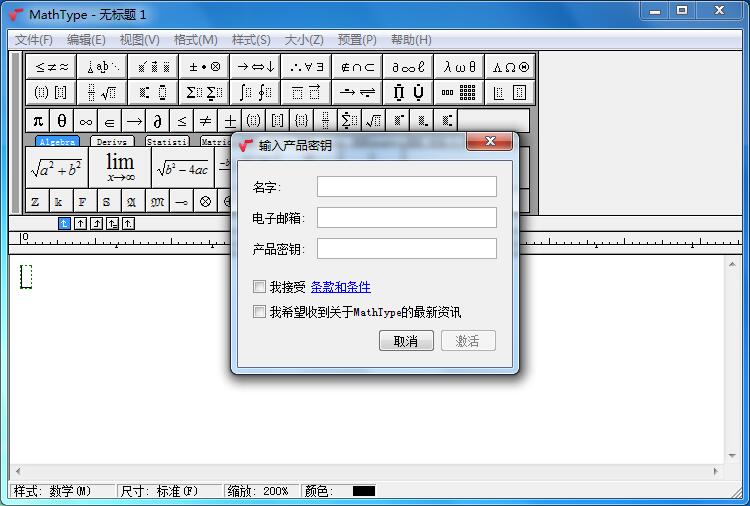Screen dimensions: 750x506
Task: Click the 取消 cancel button
Action: tap(406, 341)
